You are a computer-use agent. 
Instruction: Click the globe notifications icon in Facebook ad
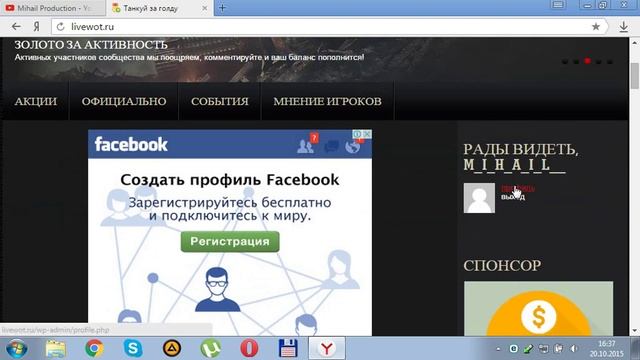[x=353, y=146]
